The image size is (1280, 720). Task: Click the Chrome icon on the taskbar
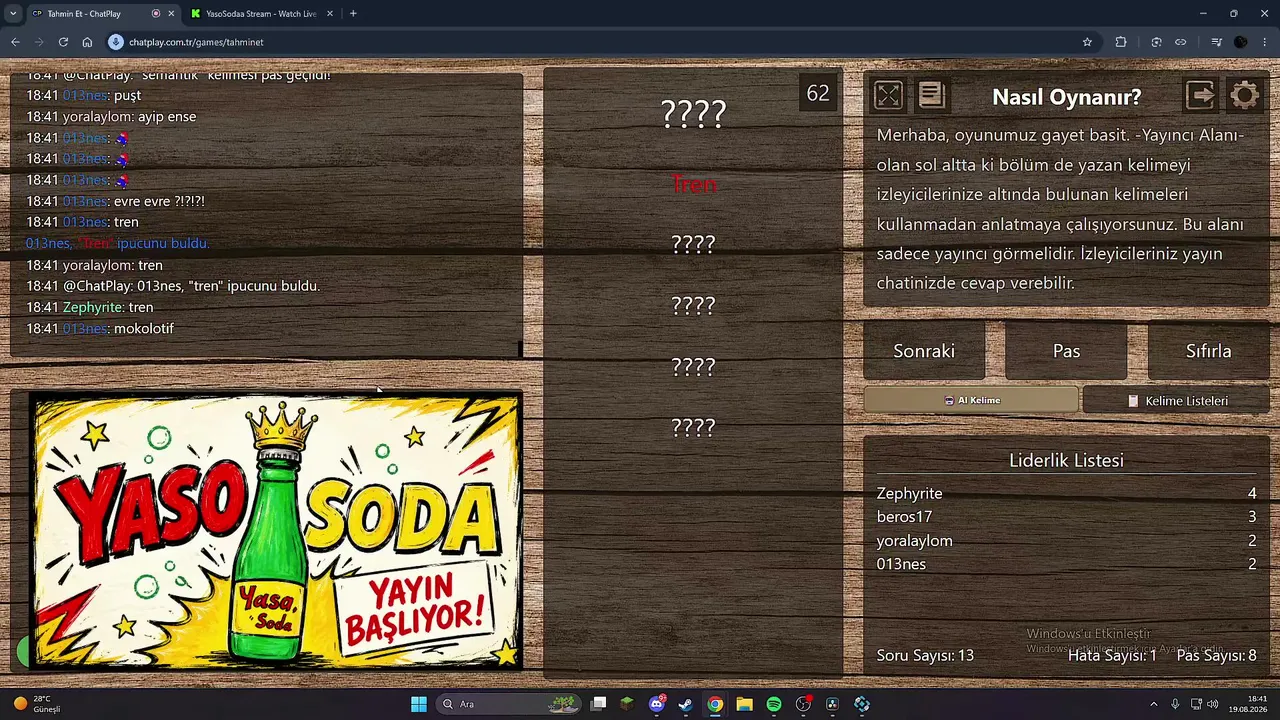(715, 704)
